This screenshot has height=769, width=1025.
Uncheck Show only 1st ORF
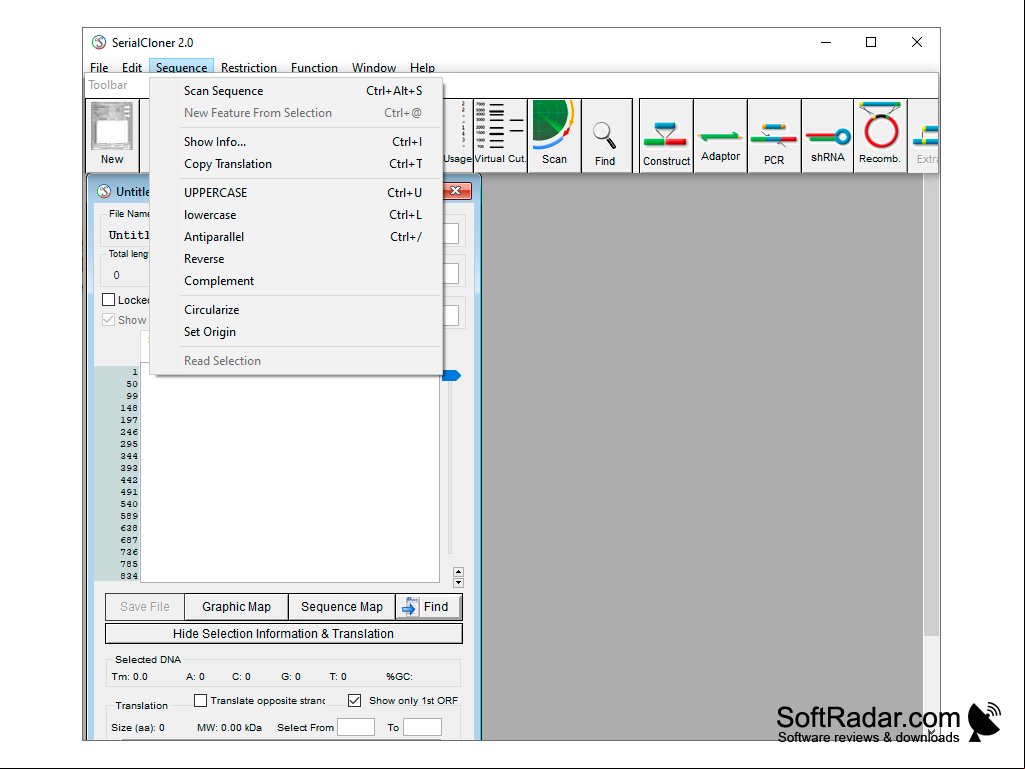point(354,700)
